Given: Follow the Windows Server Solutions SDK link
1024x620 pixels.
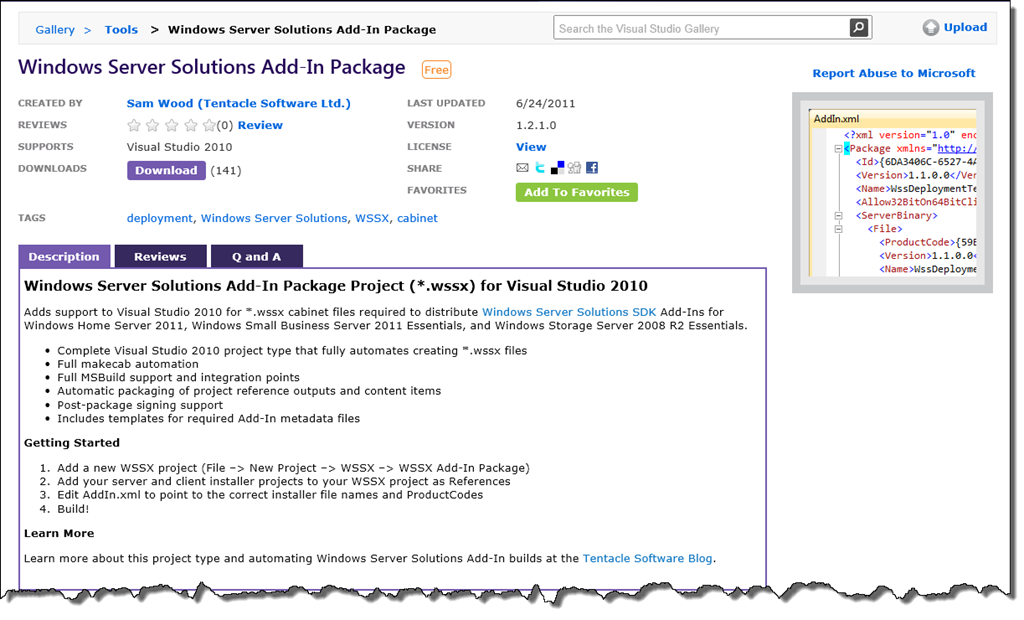Looking at the screenshot, I should click(x=569, y=312).
